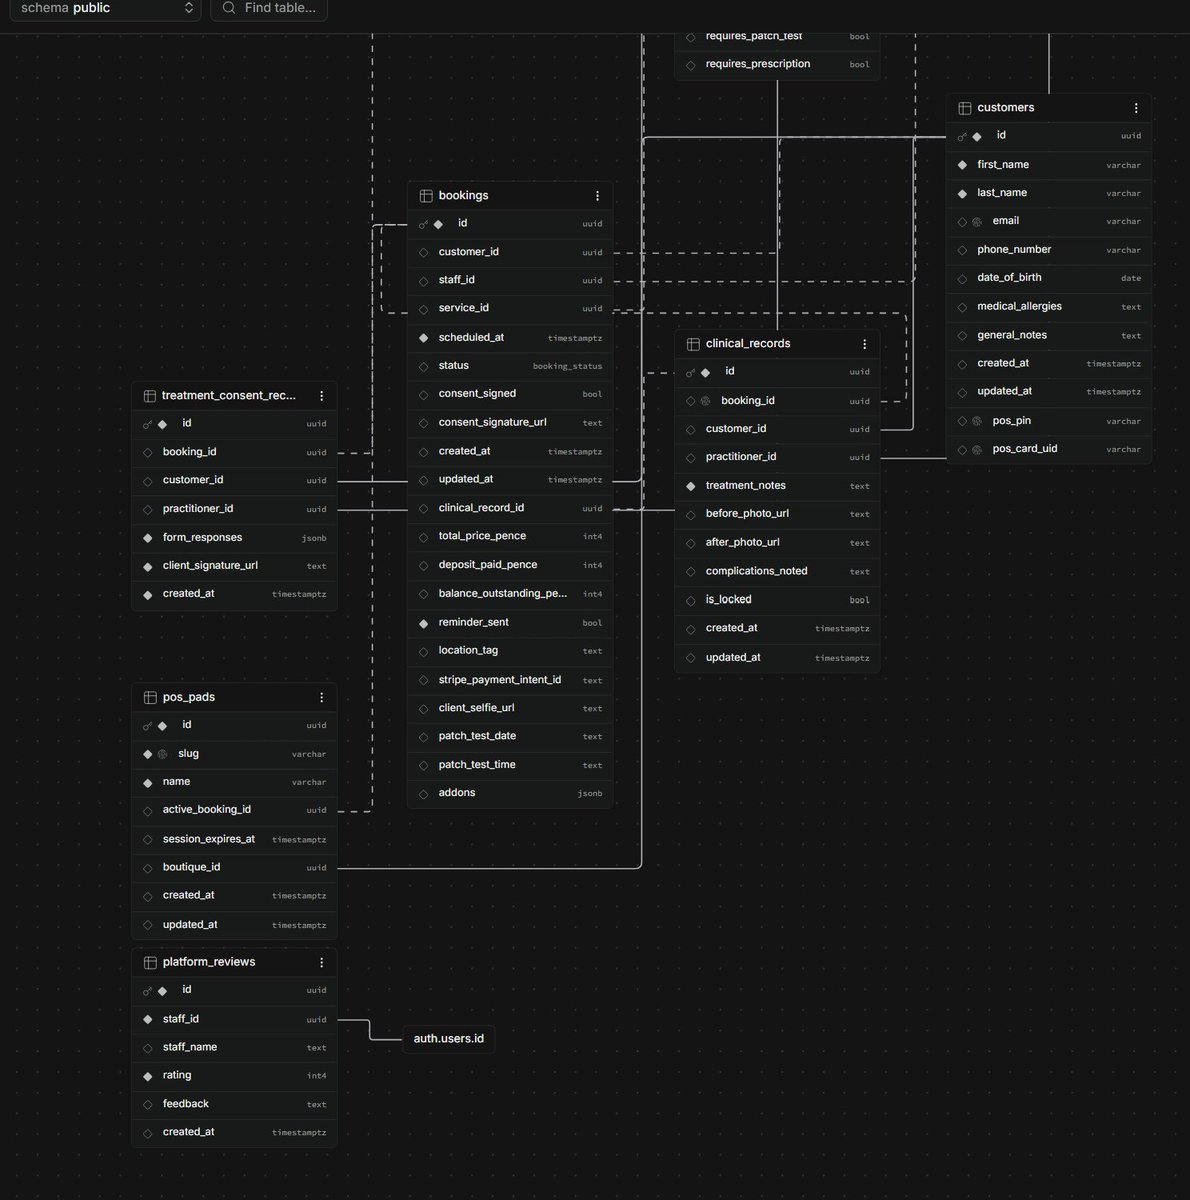The image size is (1190, 1200).
Task: Click the unique fingerprint icon beside customers email
Action: coord(977,222)
